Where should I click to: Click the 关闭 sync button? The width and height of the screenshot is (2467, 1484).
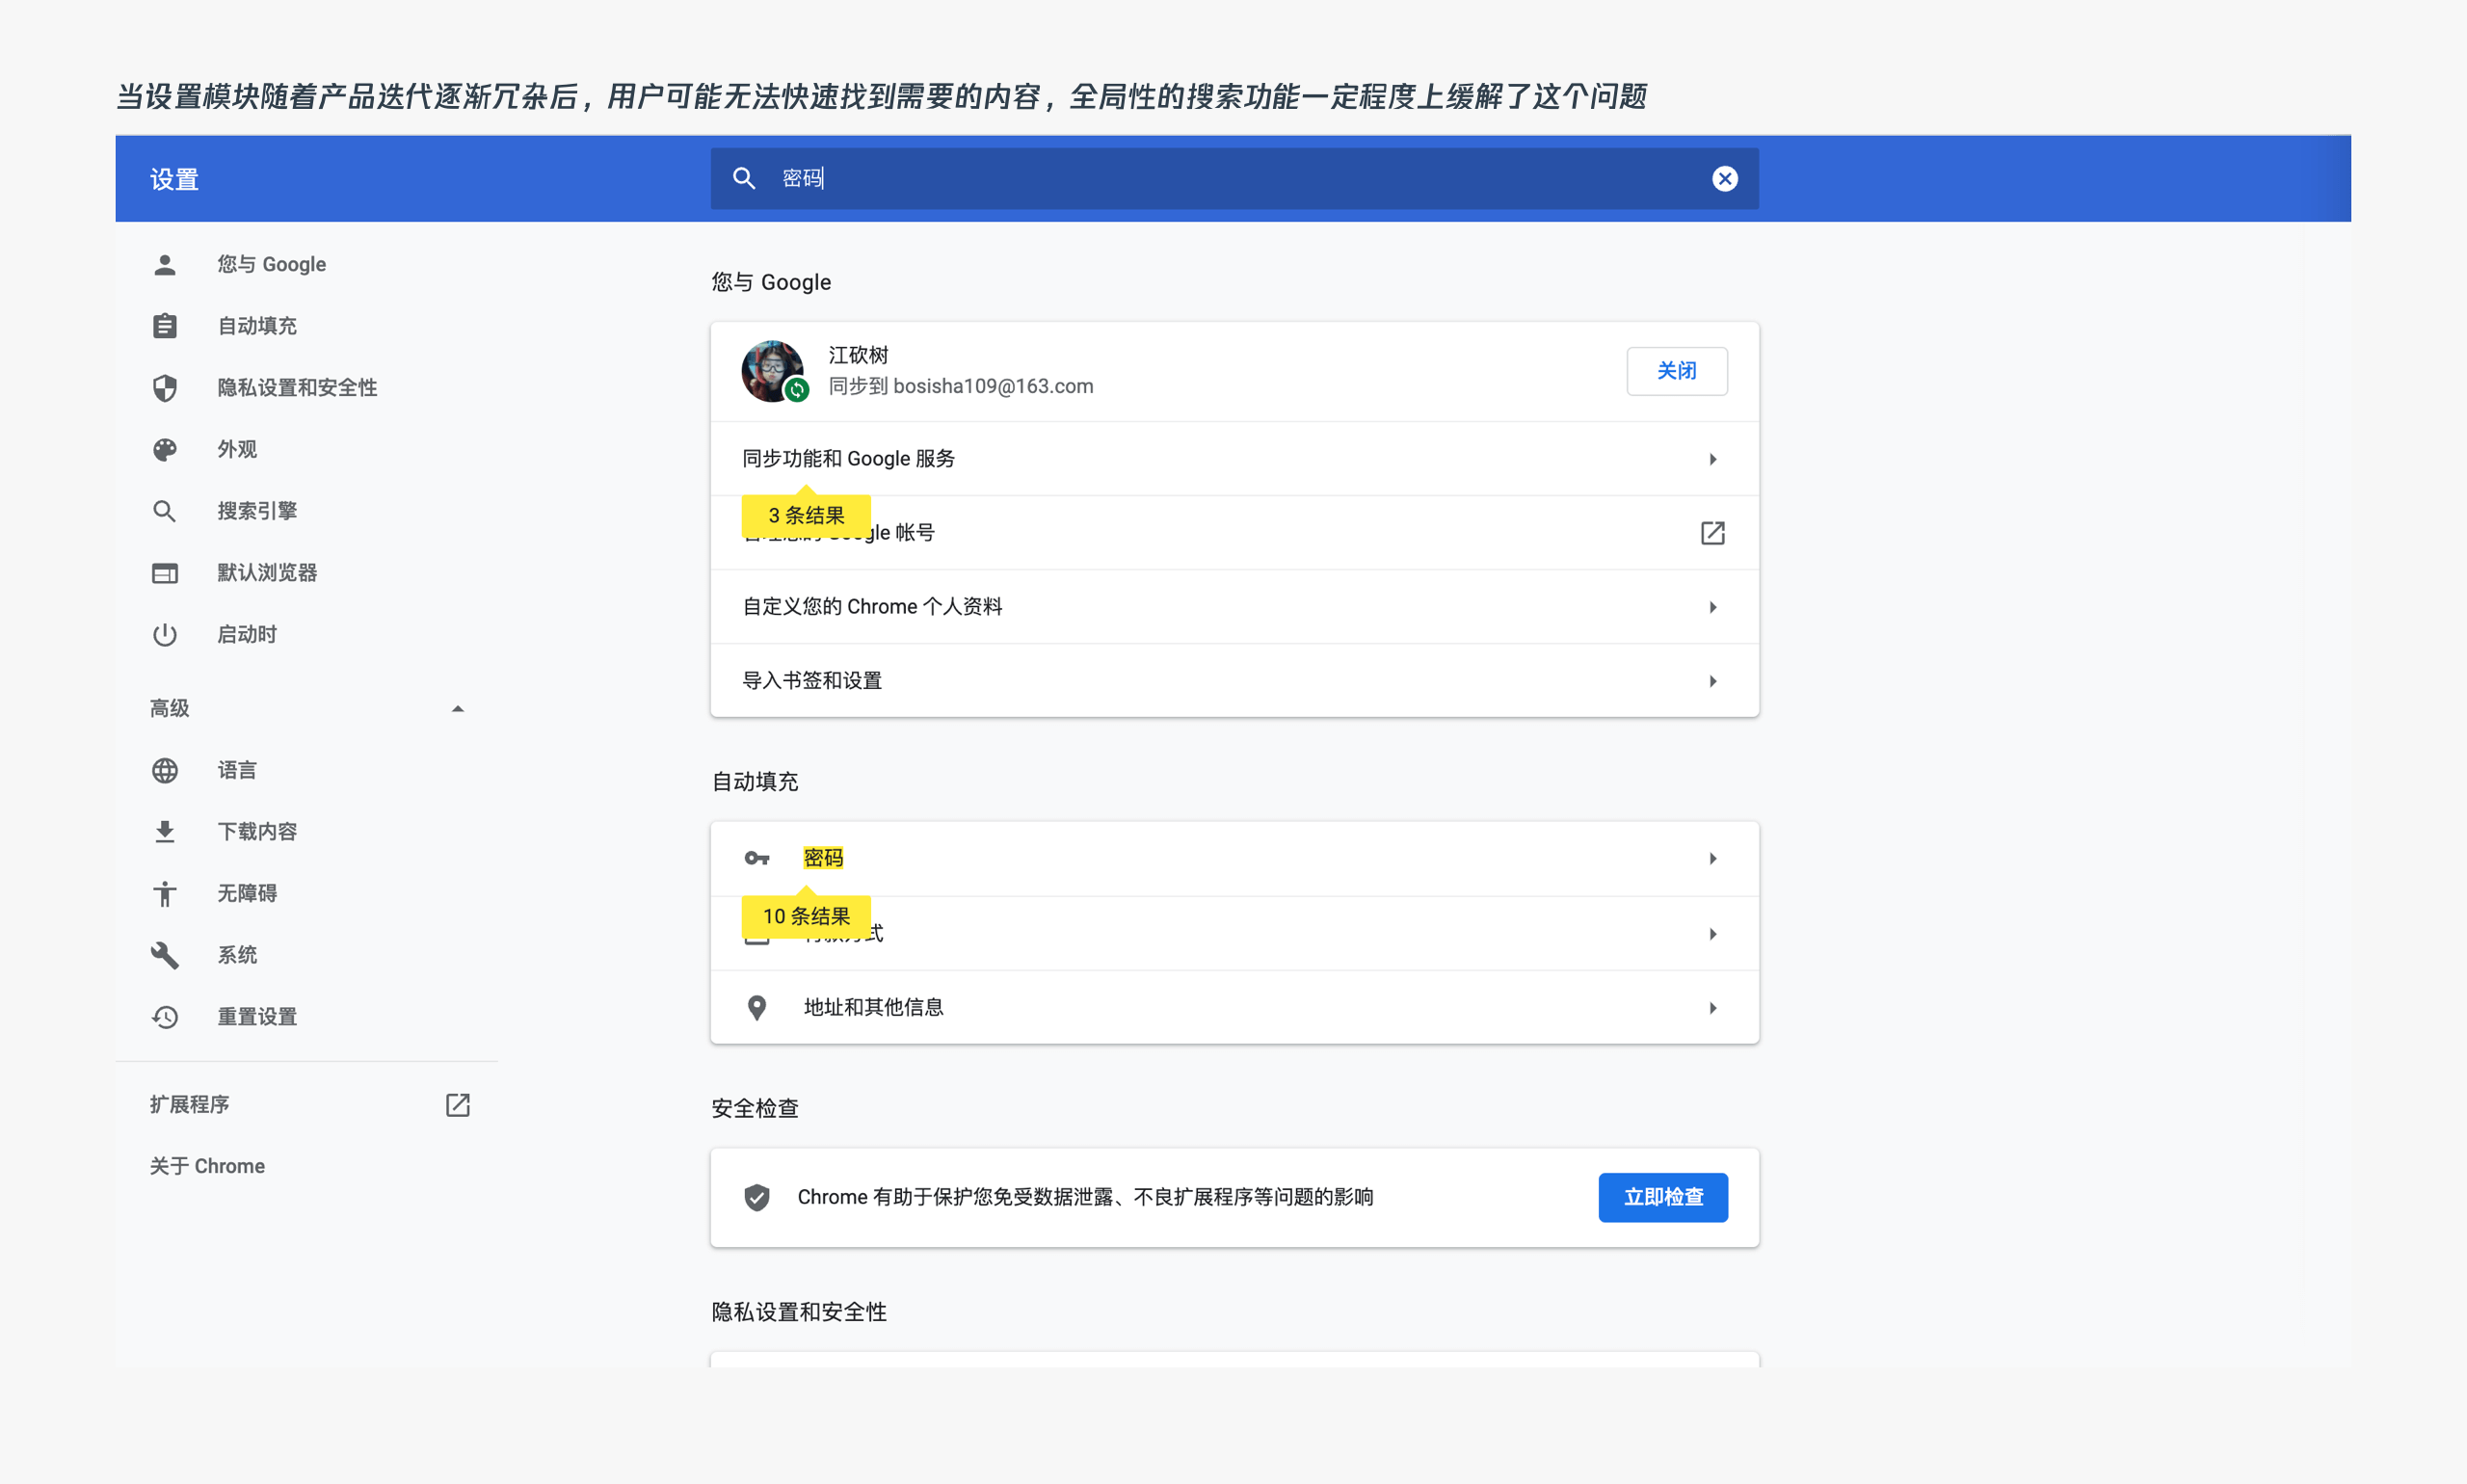[x=1676, y=371]
